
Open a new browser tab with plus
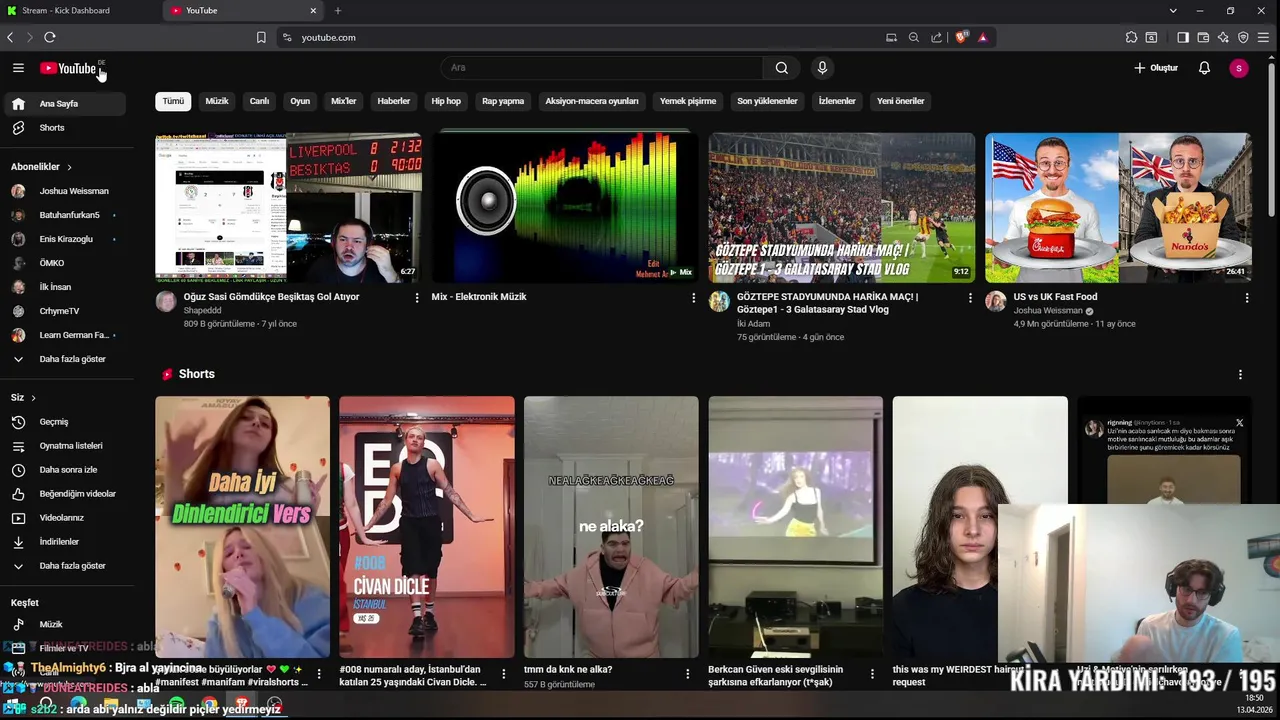(x=338, y=10)
